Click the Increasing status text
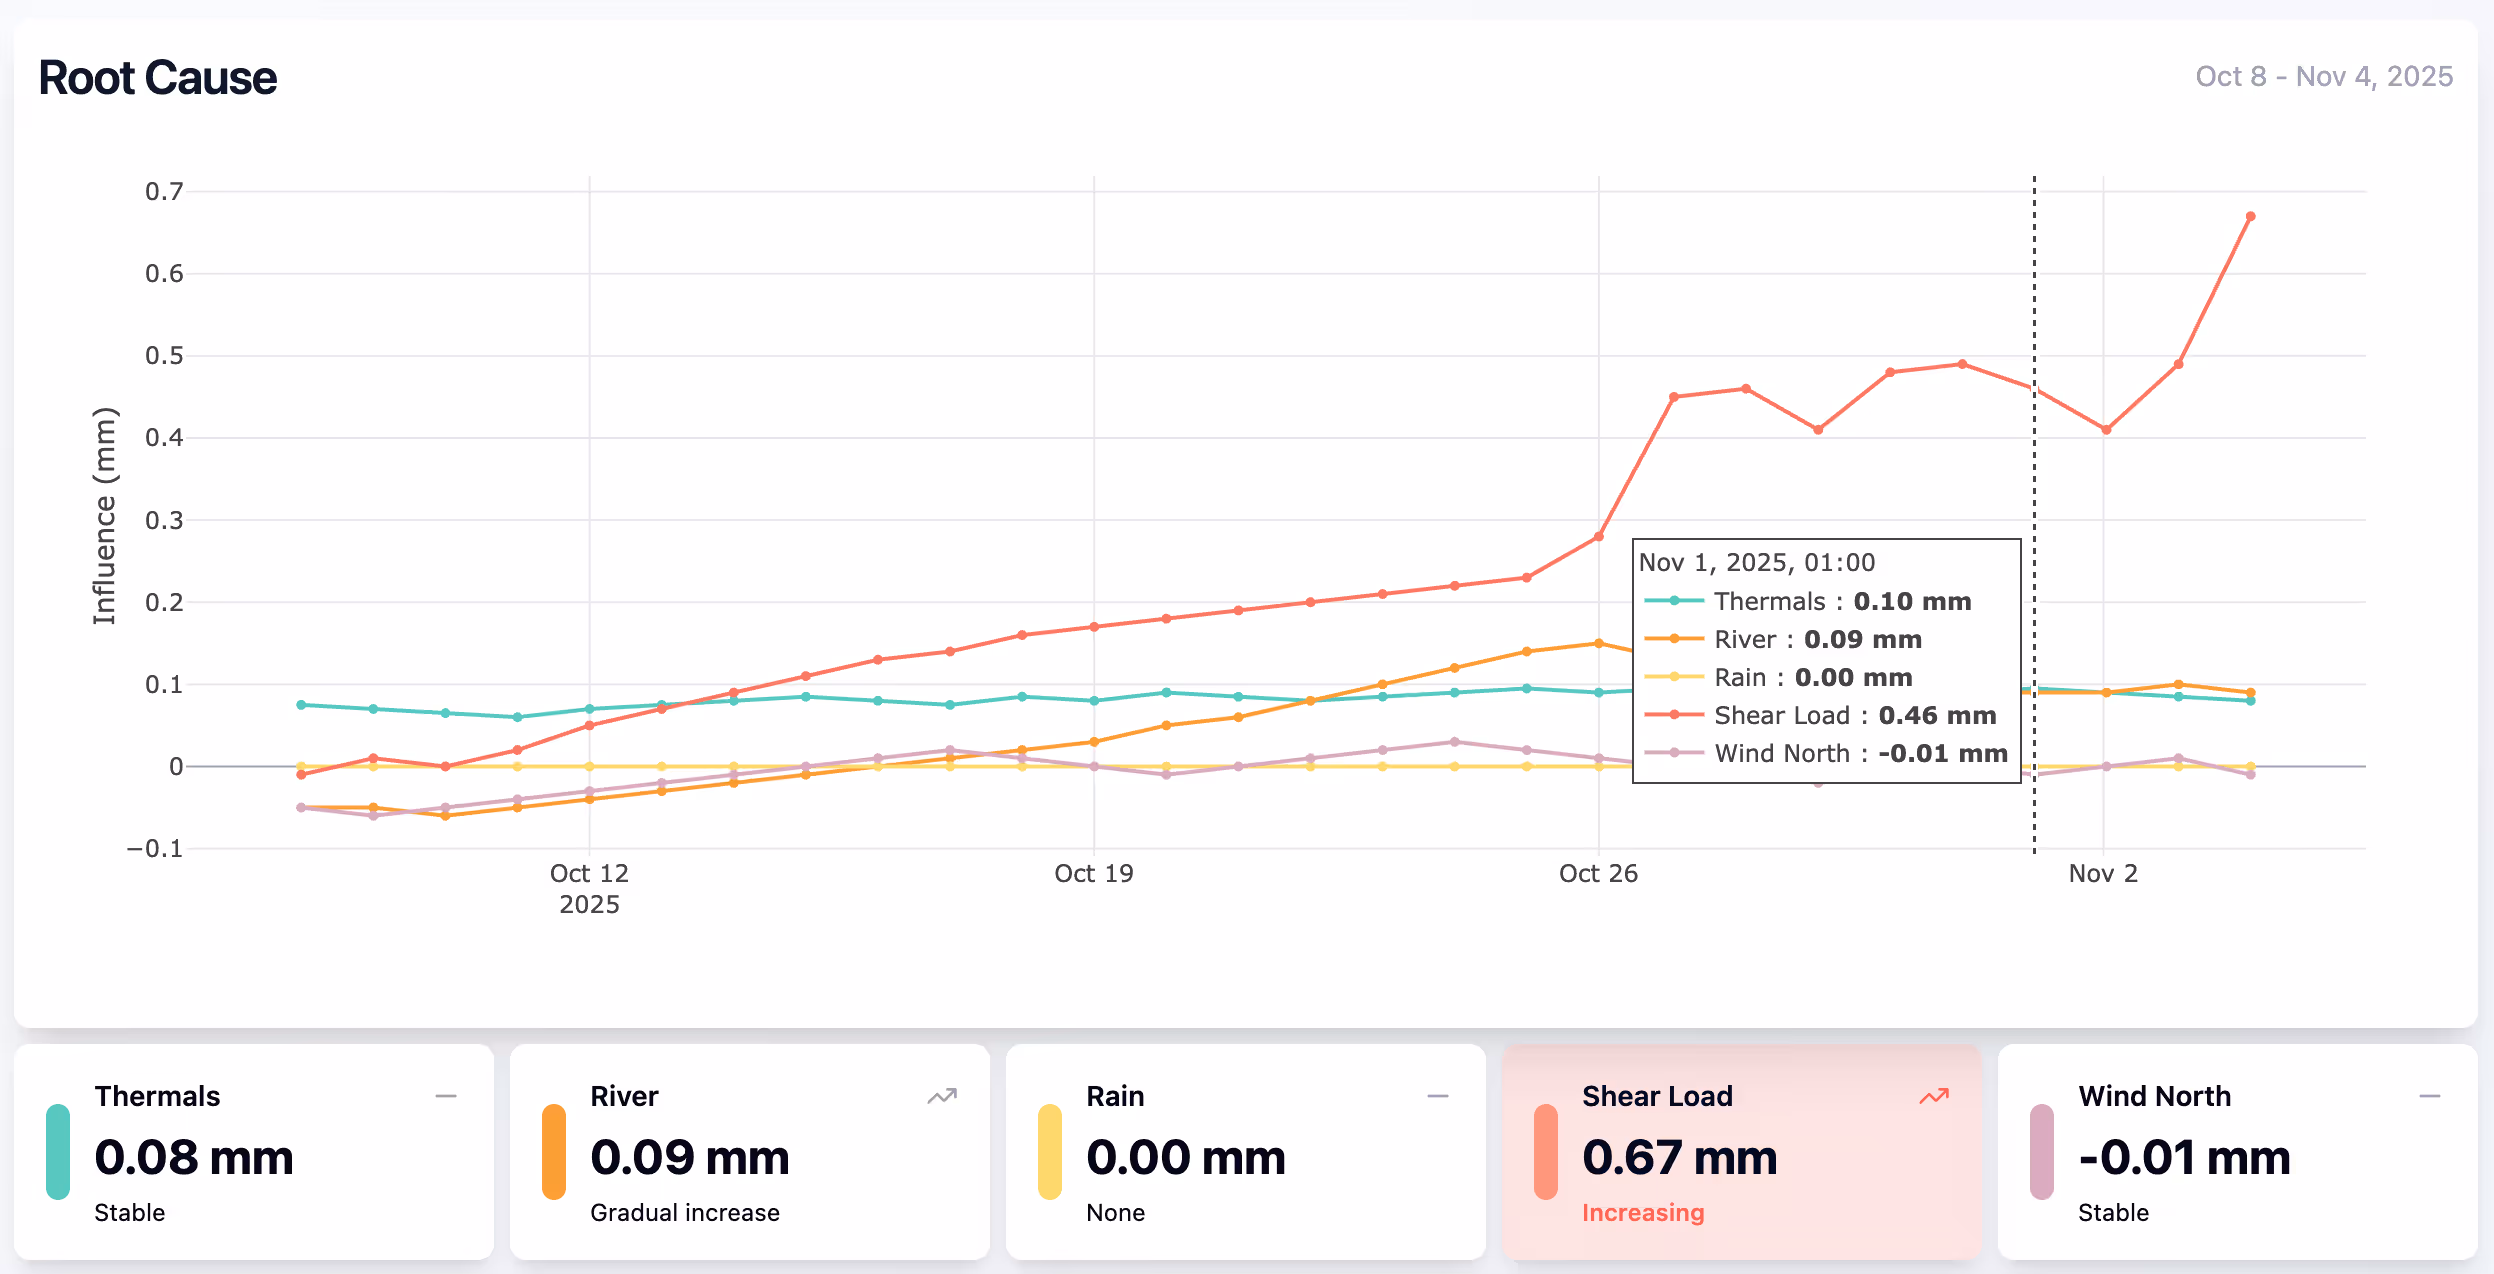This screenshot has width=2494, height=1274. click(x=1643, y=1213)
